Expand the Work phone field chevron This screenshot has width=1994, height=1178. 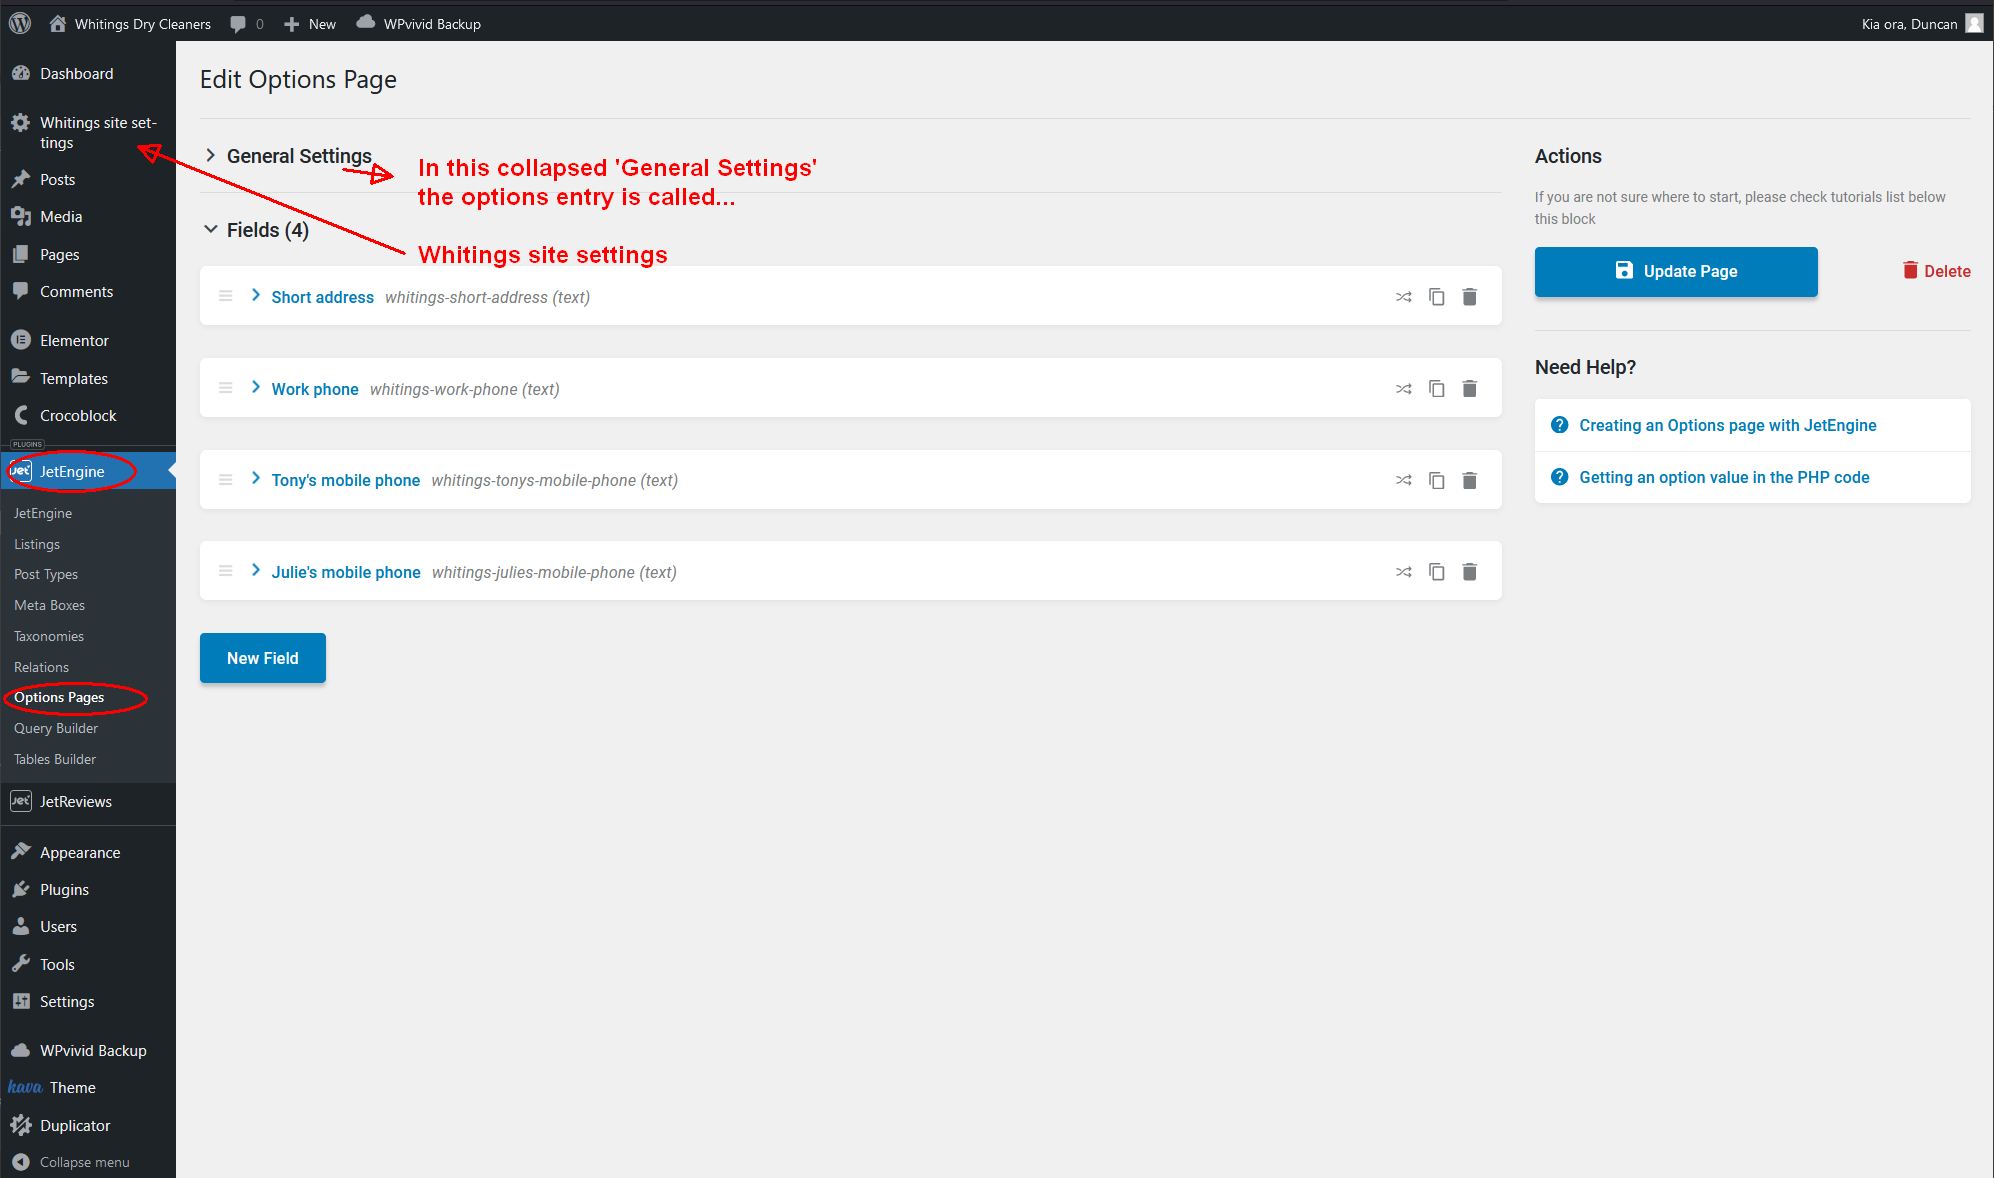pyautogui.click(x=256, y=388)
